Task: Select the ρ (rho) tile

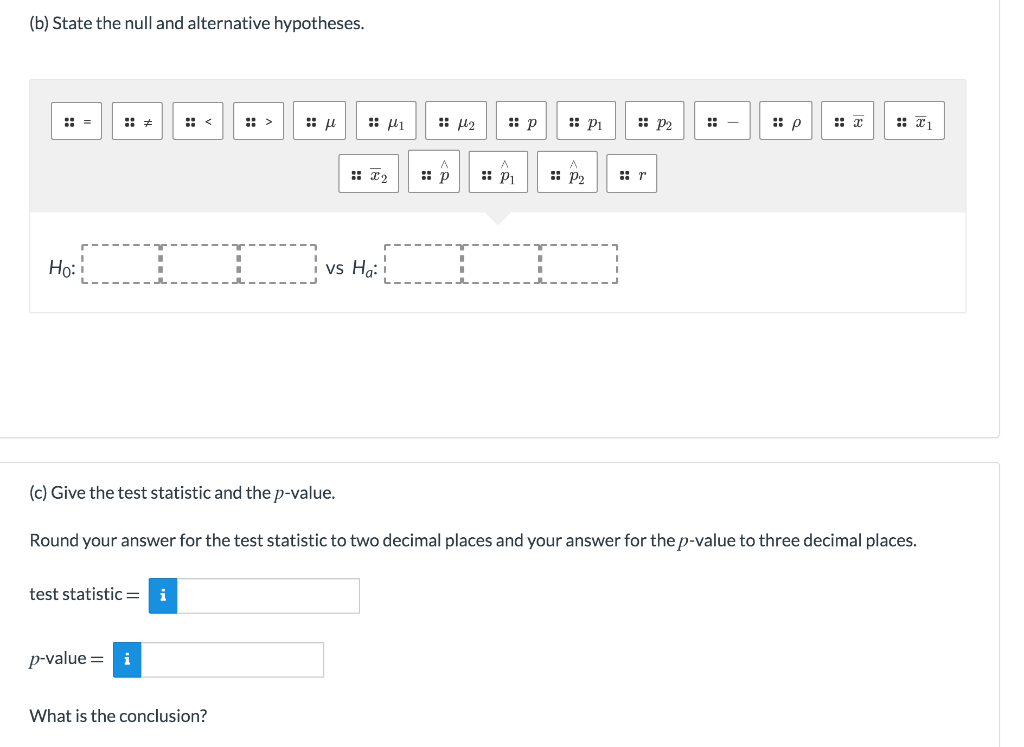Action: tap(786, 121)
